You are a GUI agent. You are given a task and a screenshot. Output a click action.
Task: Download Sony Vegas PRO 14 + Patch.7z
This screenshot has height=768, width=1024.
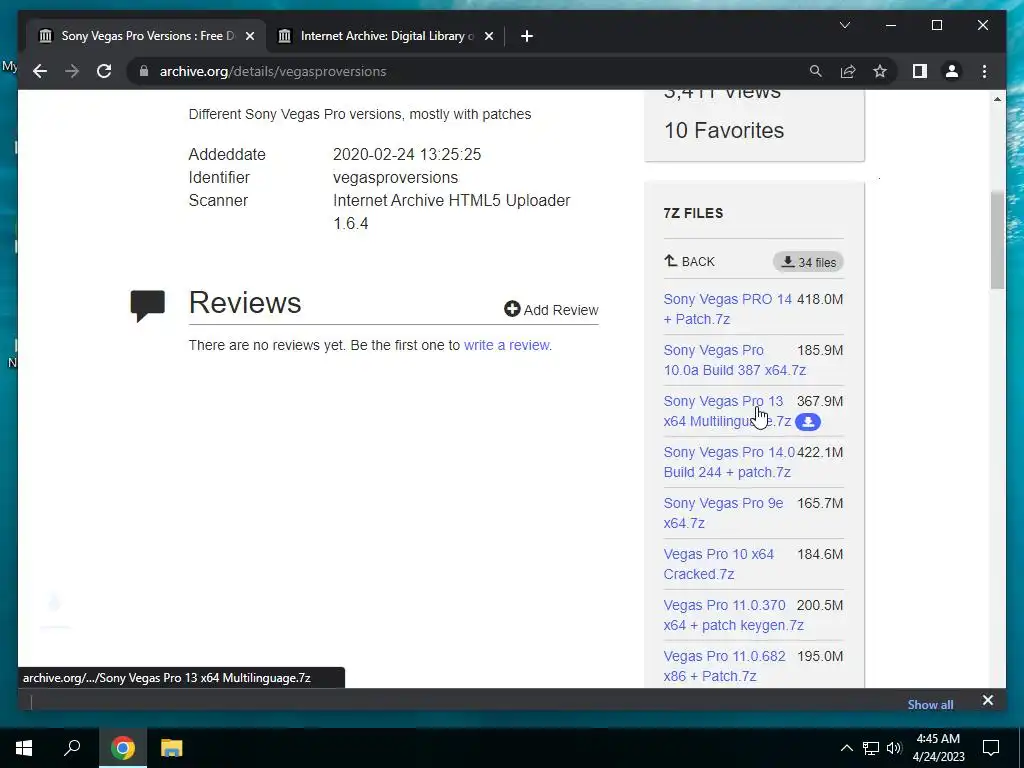coord(728,309)
